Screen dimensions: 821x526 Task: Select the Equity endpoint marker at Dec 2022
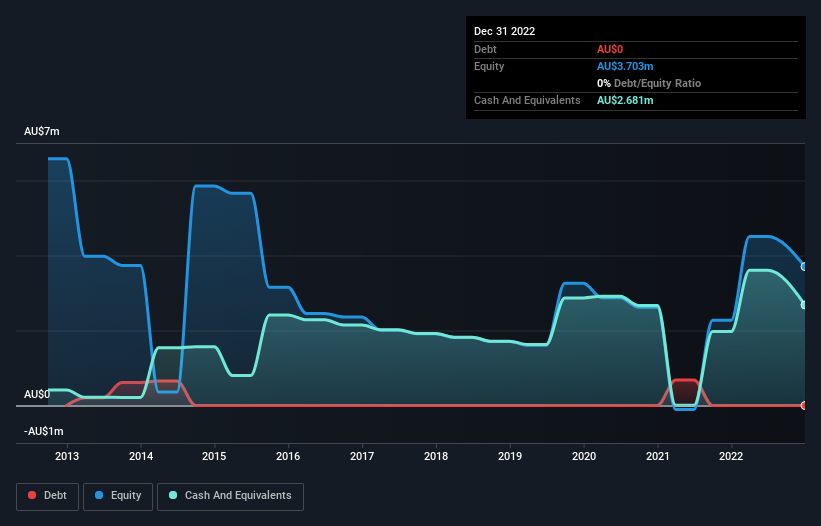click(804, 266)
